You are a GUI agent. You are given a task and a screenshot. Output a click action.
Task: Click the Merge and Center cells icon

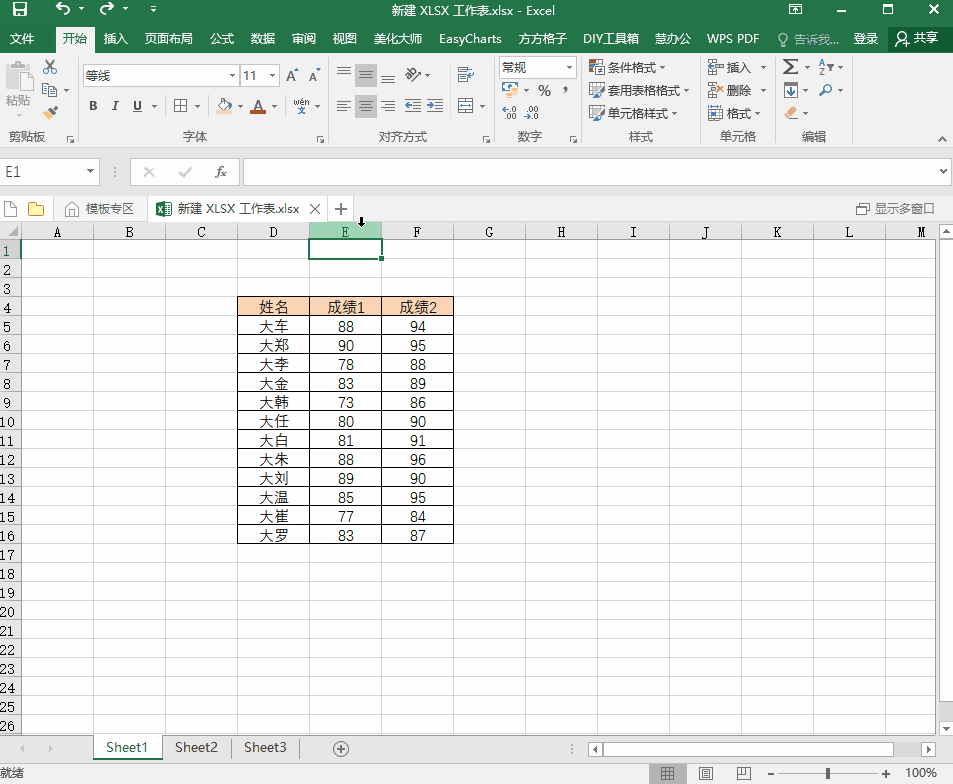click(x=466, y=106)
